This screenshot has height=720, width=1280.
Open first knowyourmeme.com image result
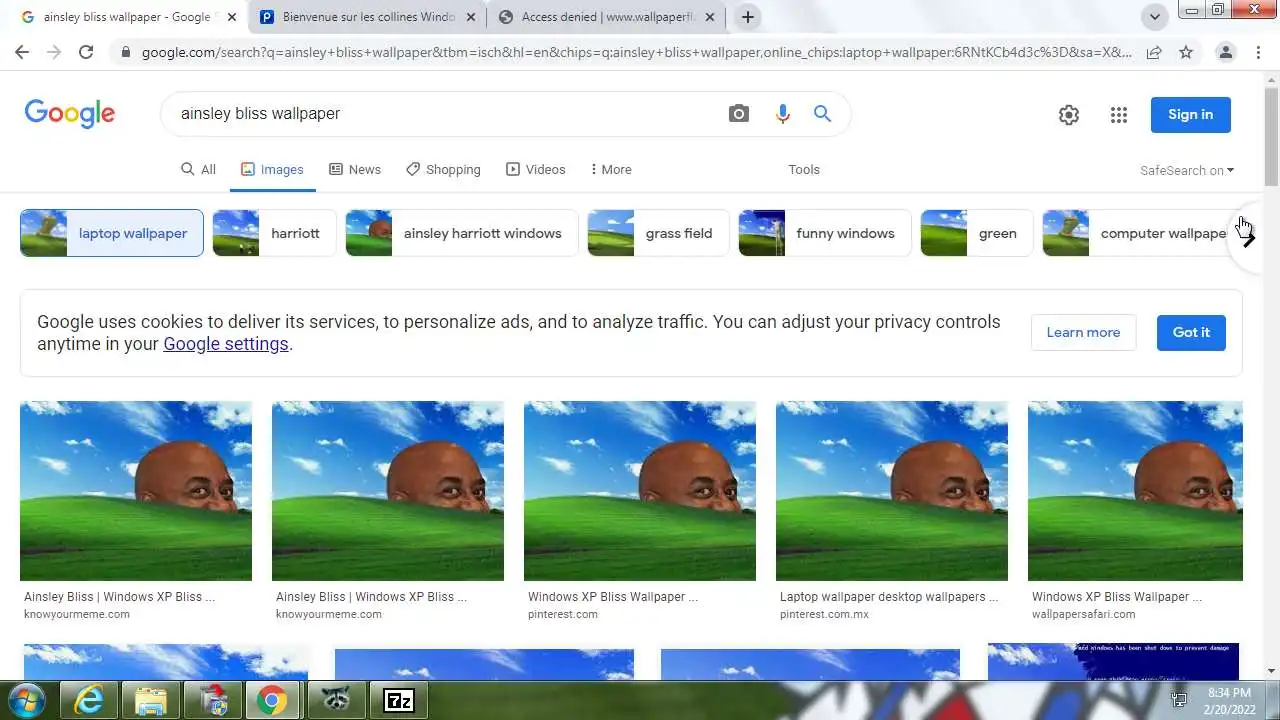(x=136, y=491)
